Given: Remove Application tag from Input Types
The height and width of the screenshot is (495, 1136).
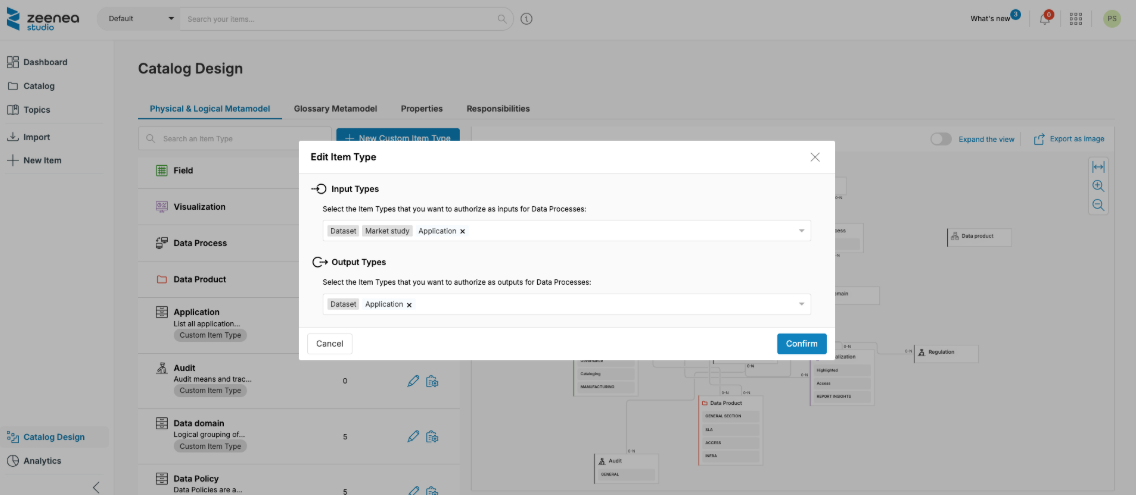Looking at the screenshot, I should [x=462, y=231].
